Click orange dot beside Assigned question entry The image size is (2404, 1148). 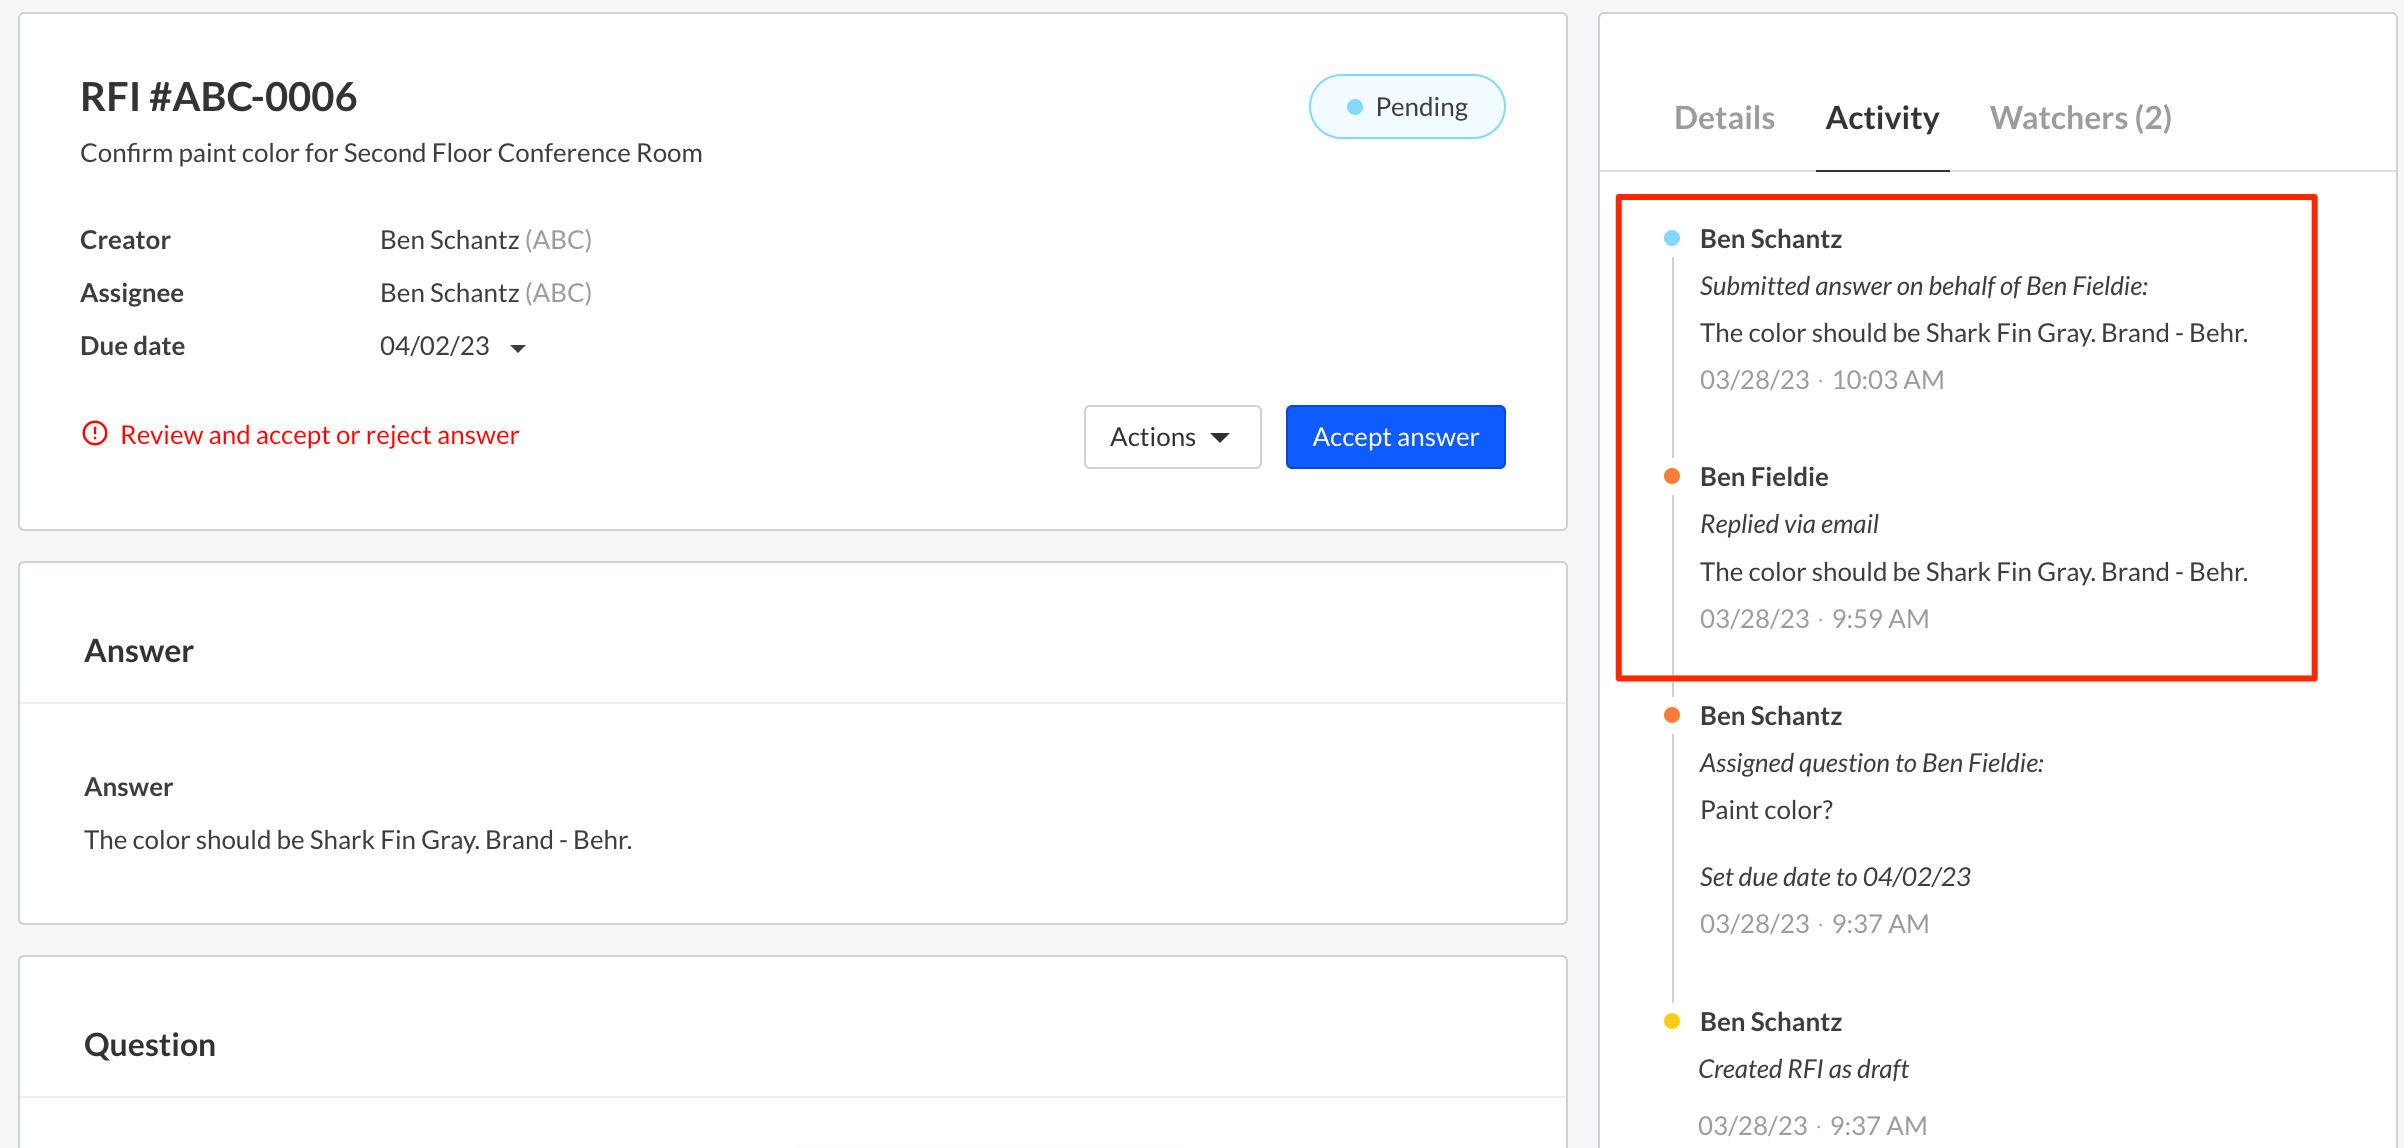coord(1671,715)
